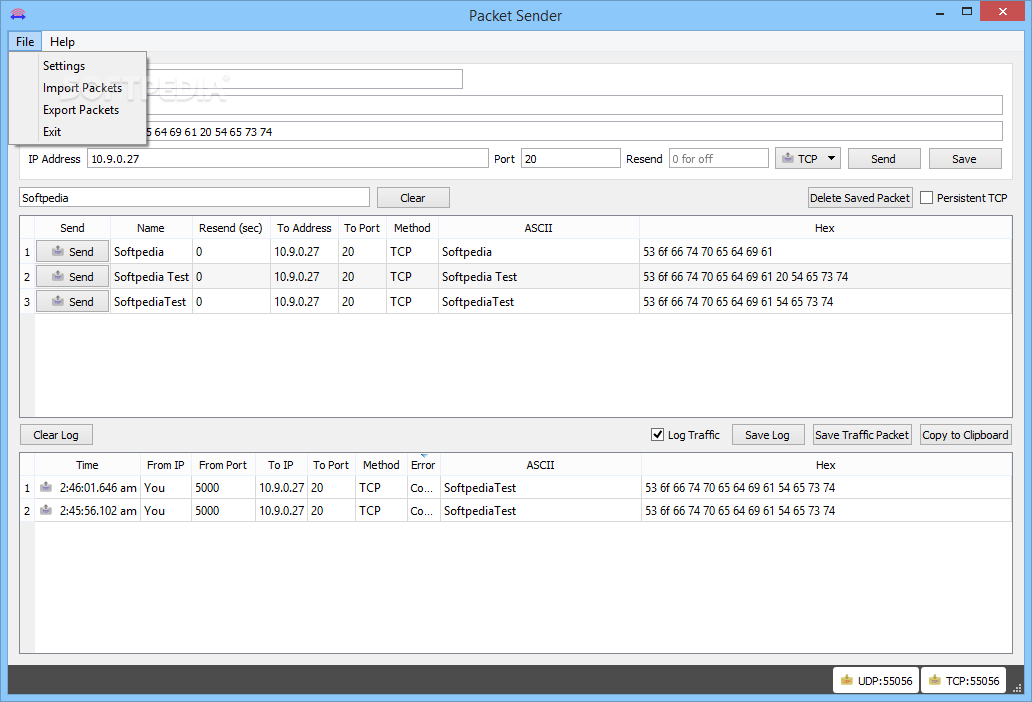Click the Clear search button
Screen dimensions: 1032x702
[413, 197]
